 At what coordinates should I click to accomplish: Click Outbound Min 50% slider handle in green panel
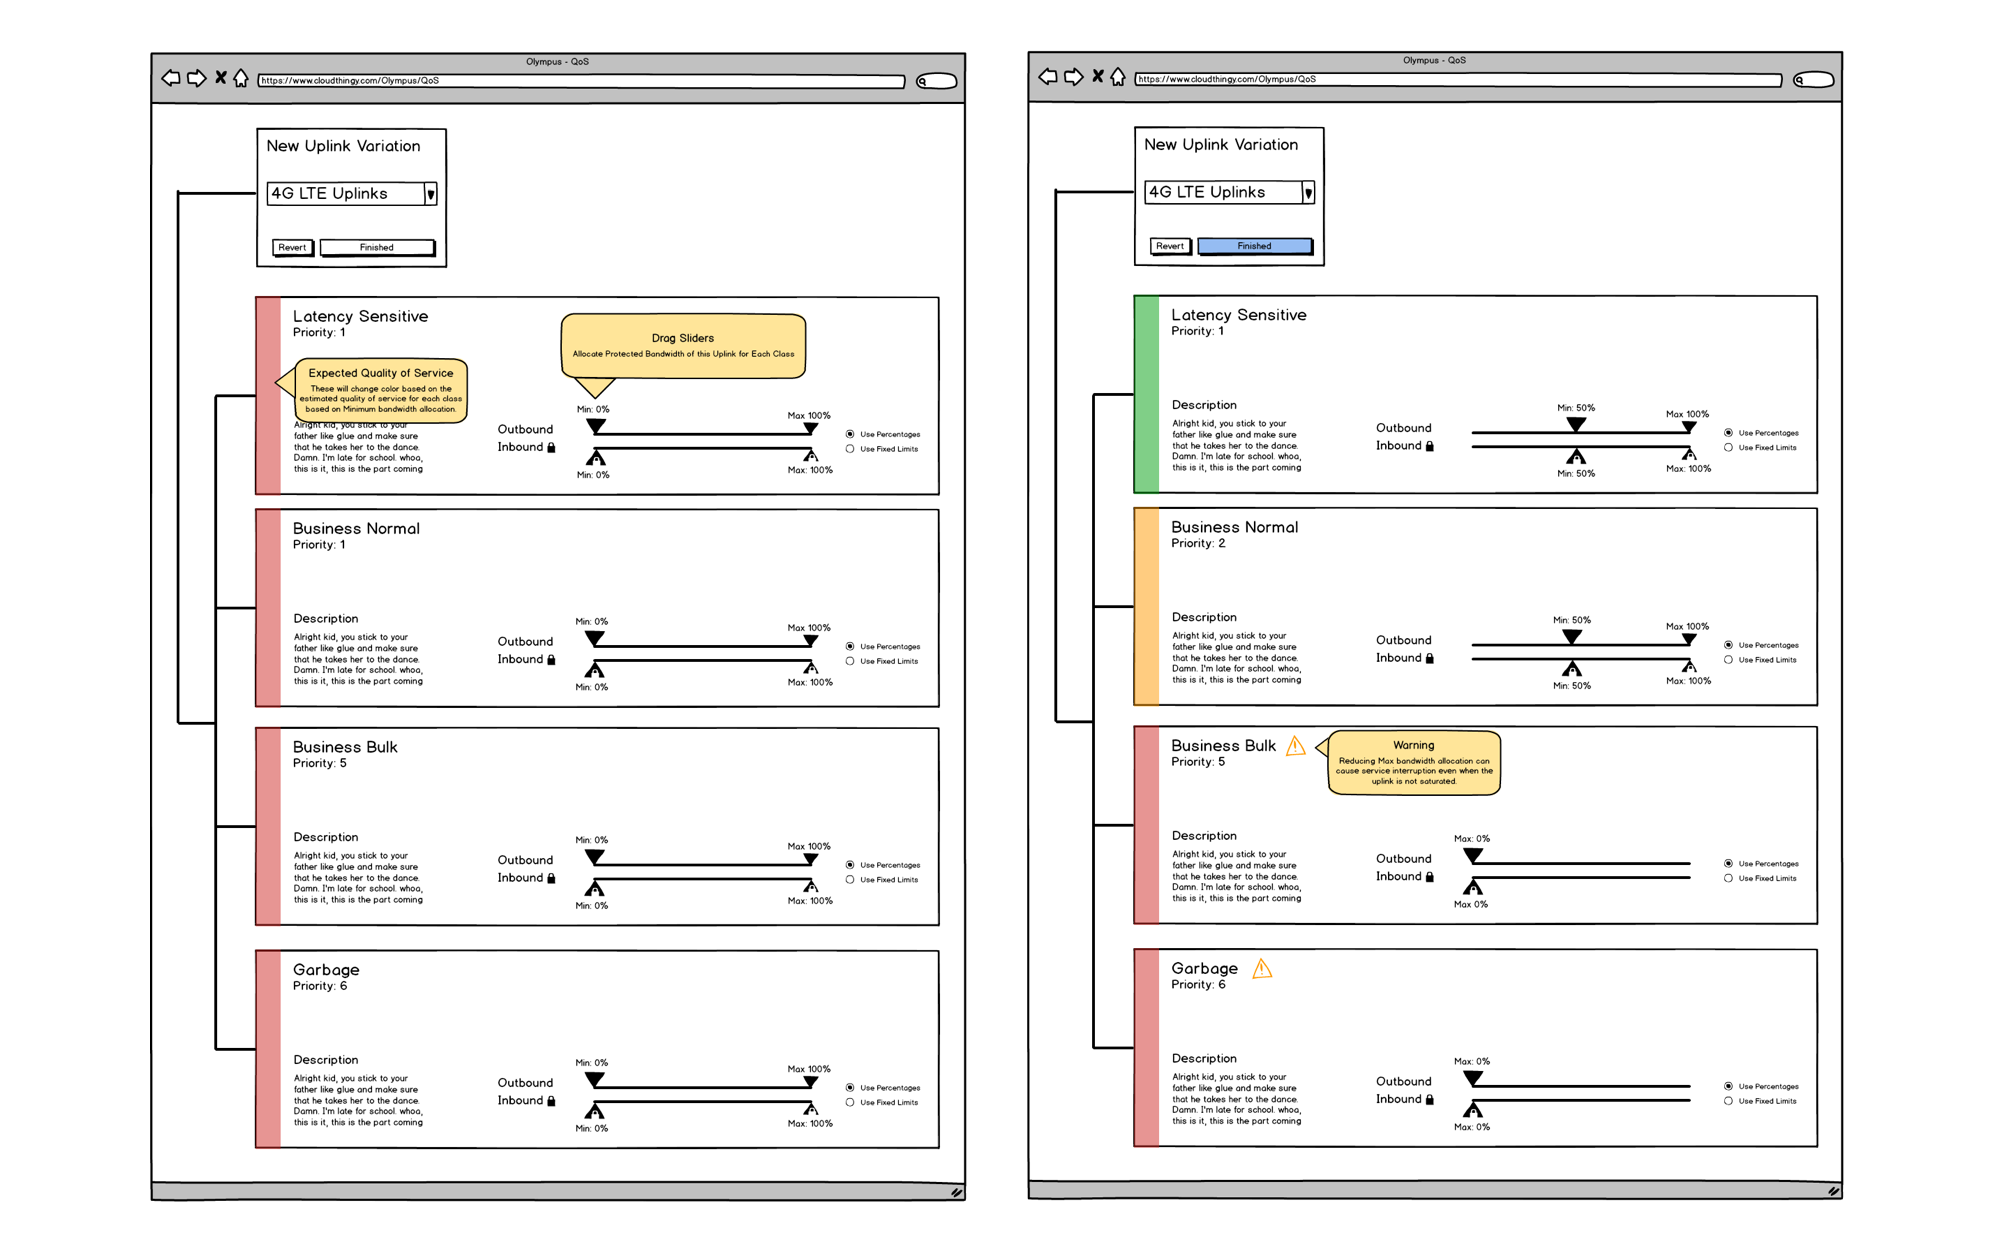click(x=1576, y=425)
